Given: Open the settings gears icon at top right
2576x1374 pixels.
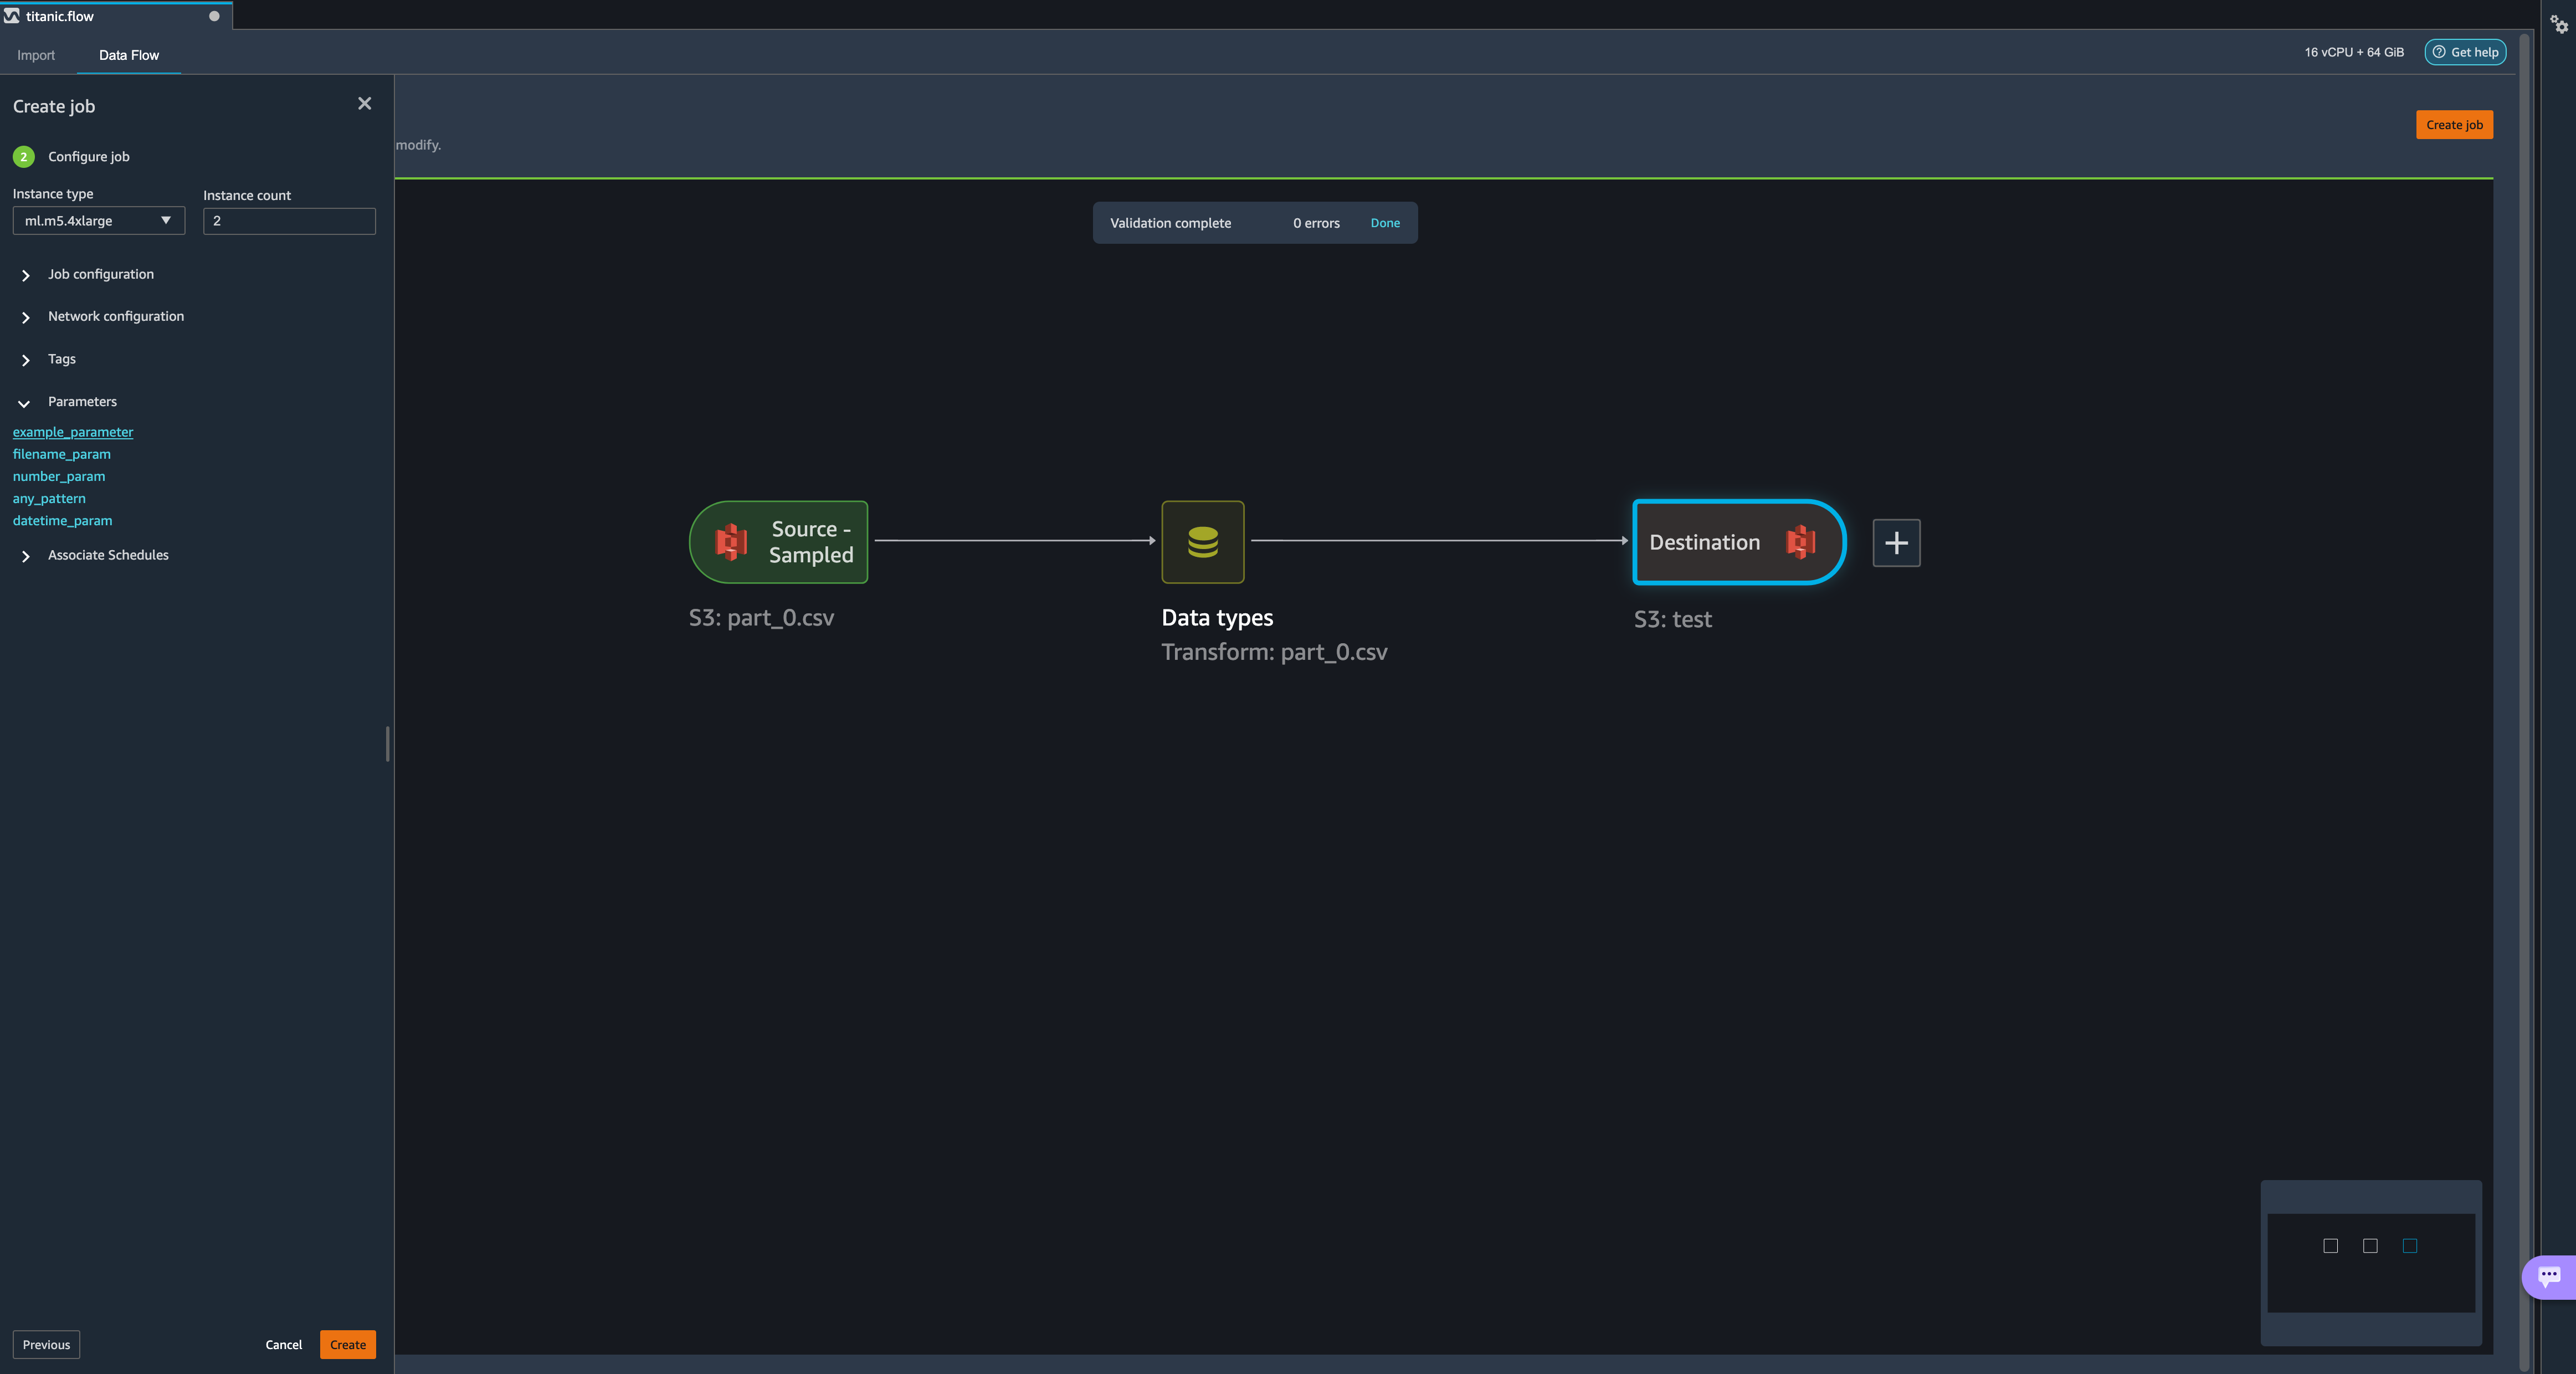Looking at the screenshot, I should tap(2558, 24).
